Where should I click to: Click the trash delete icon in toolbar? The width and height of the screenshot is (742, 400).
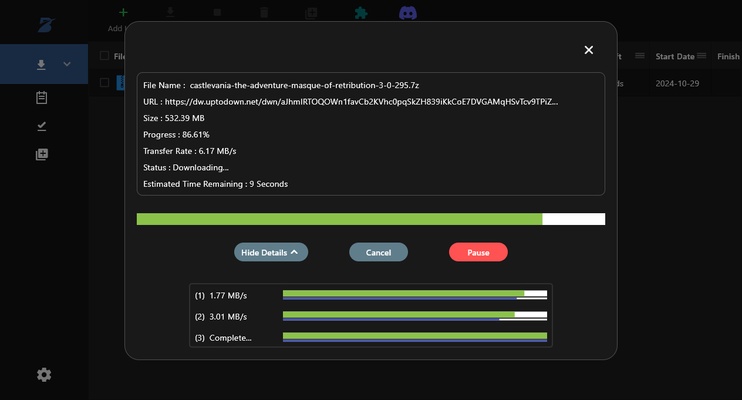click(x=265, y=13)
